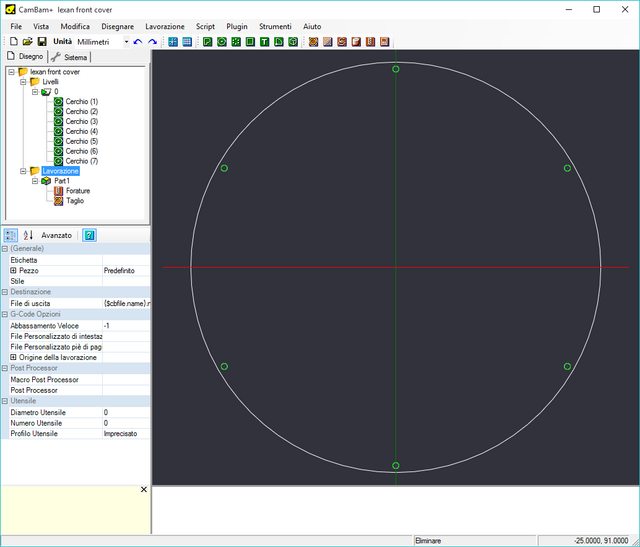Click the New file toolbar icon
Viewport: 640px width, 547px height.
[x=13, y=42]
